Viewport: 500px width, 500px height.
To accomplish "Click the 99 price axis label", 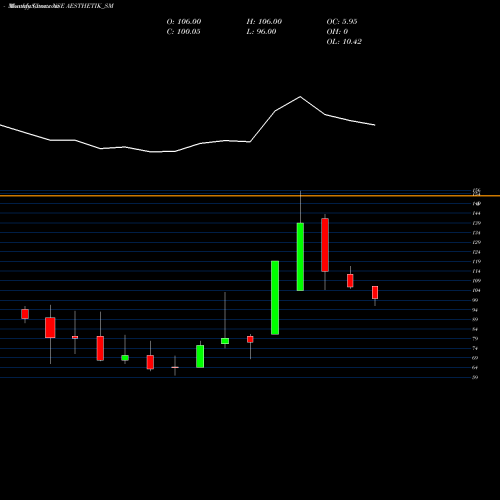I will (x=475, y=300).
